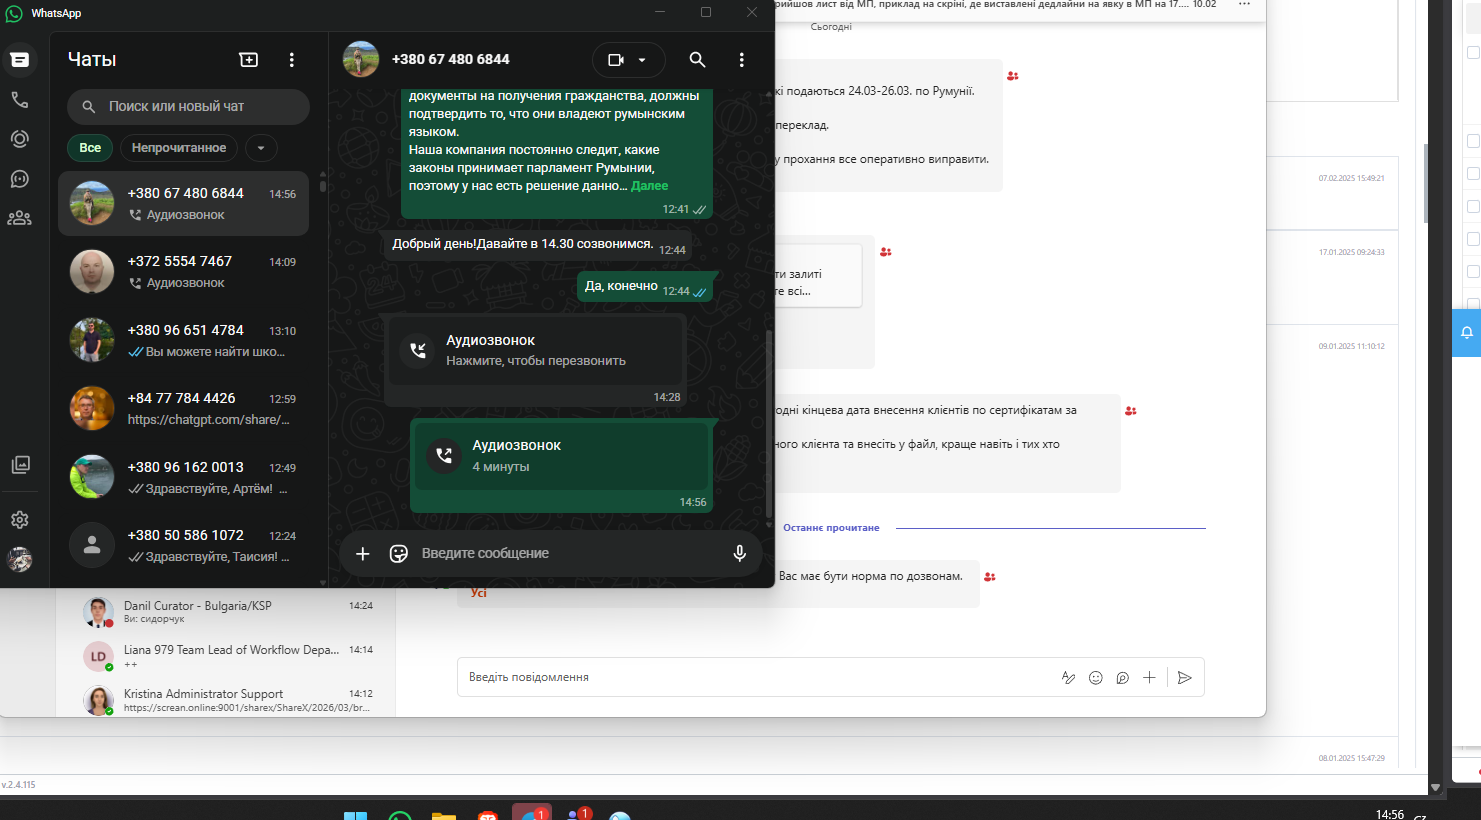Open chat +372 5554 7467
This screenshot has height=820, width=1481.
tap(184, 272)
